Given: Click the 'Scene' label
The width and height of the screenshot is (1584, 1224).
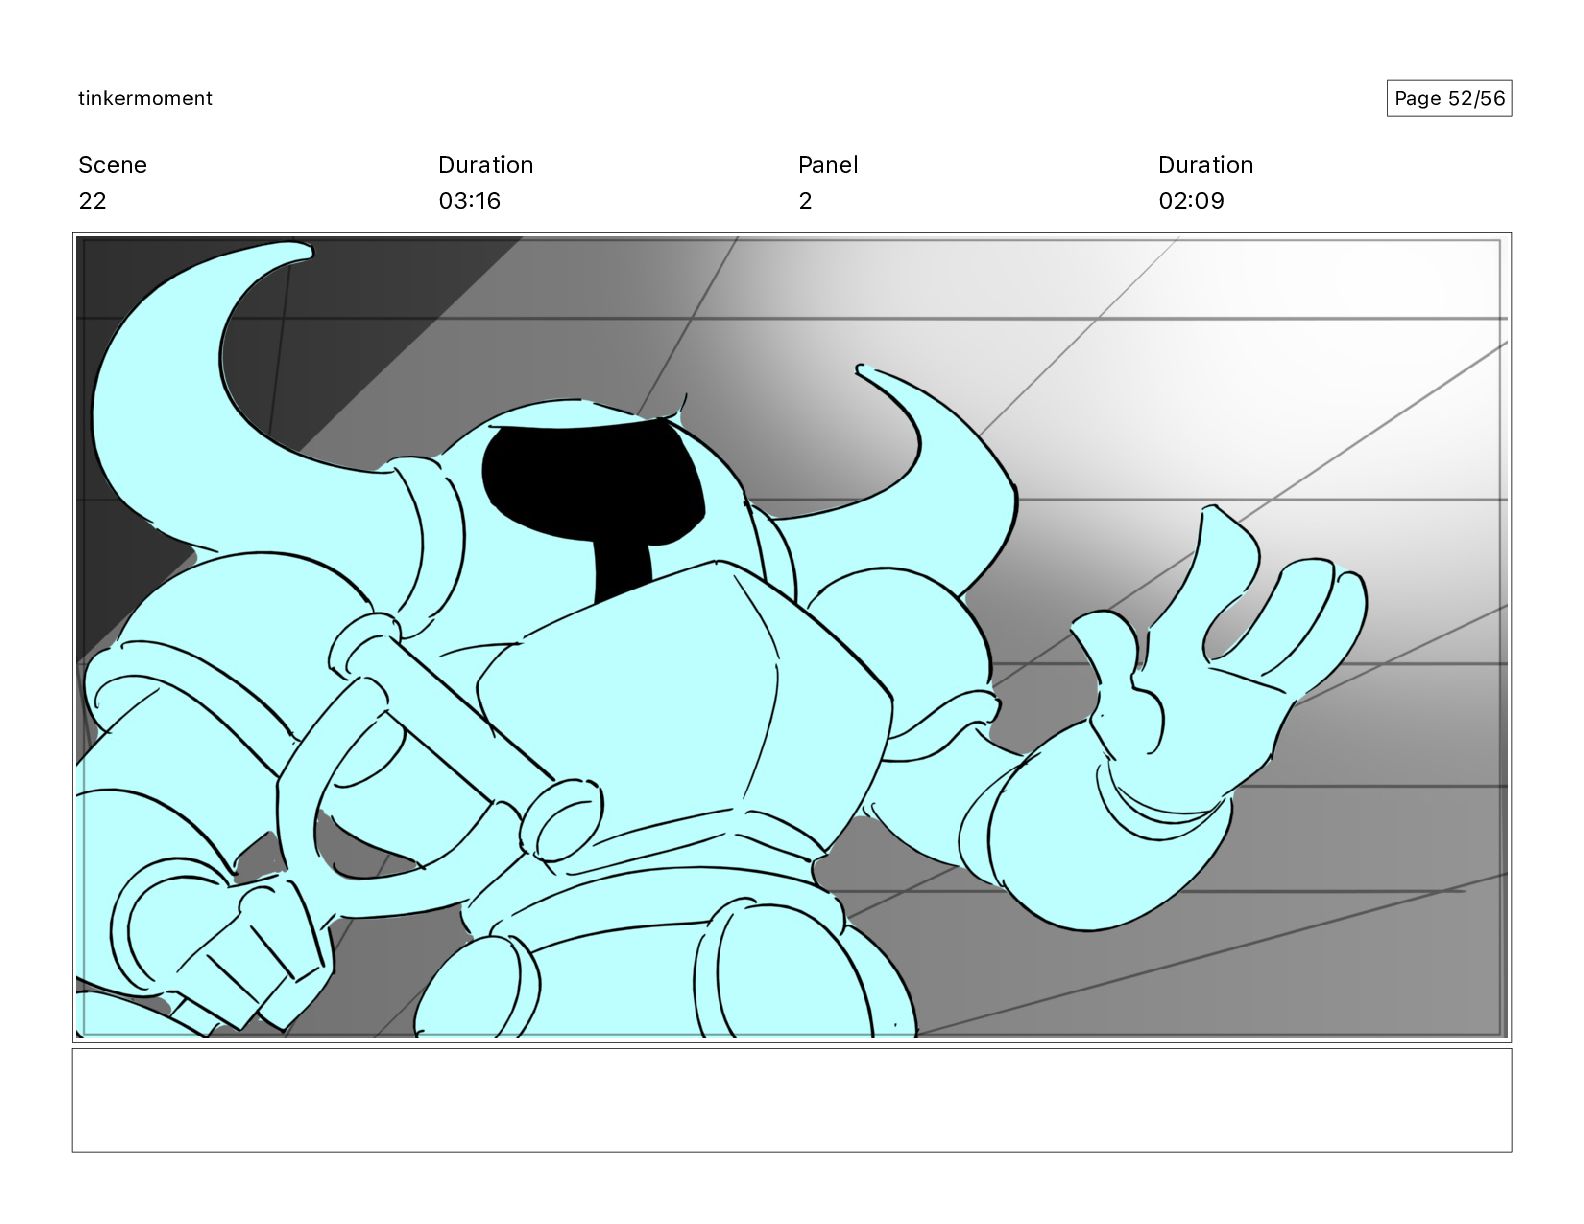Looking at the screenshot, I should tap(112, 165).
